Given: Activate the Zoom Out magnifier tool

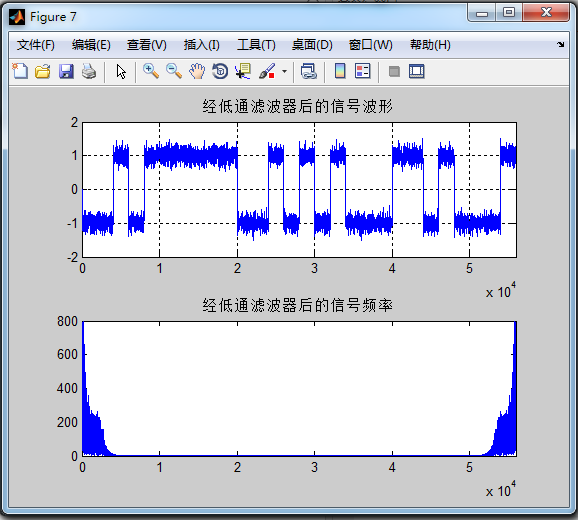Looking at the screenshot, I should [174, 71].
